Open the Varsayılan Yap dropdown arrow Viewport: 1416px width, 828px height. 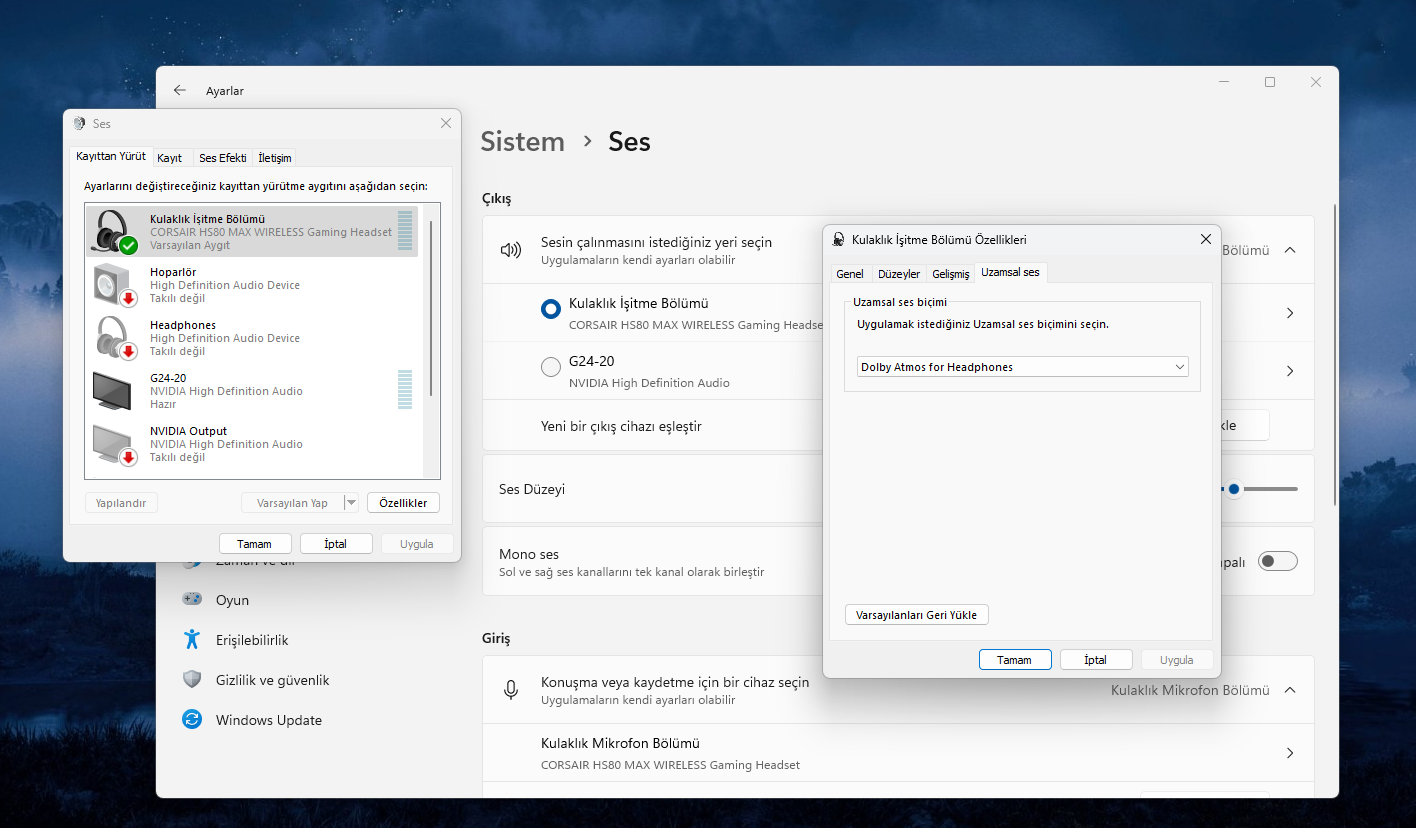coord(351,503)
